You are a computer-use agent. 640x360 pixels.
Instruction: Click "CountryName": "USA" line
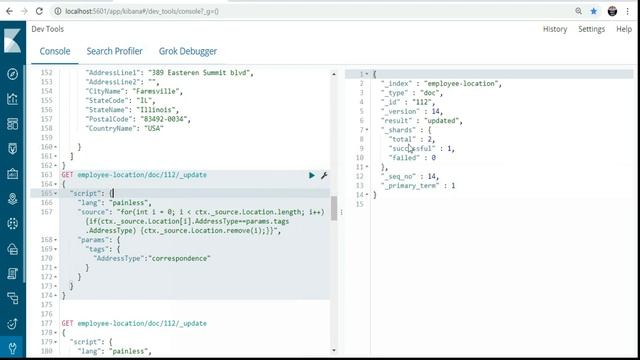tap(124, 129)
